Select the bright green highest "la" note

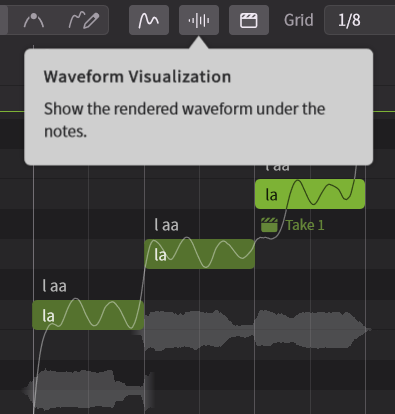click(x=310, y=194)
